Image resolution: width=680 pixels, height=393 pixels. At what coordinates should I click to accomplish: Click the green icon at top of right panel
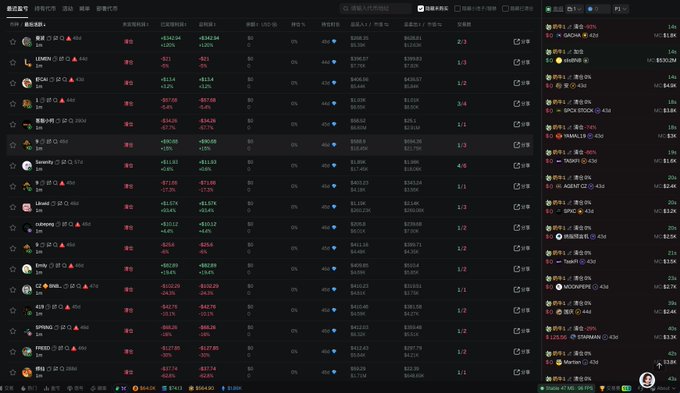pos(548,9)
